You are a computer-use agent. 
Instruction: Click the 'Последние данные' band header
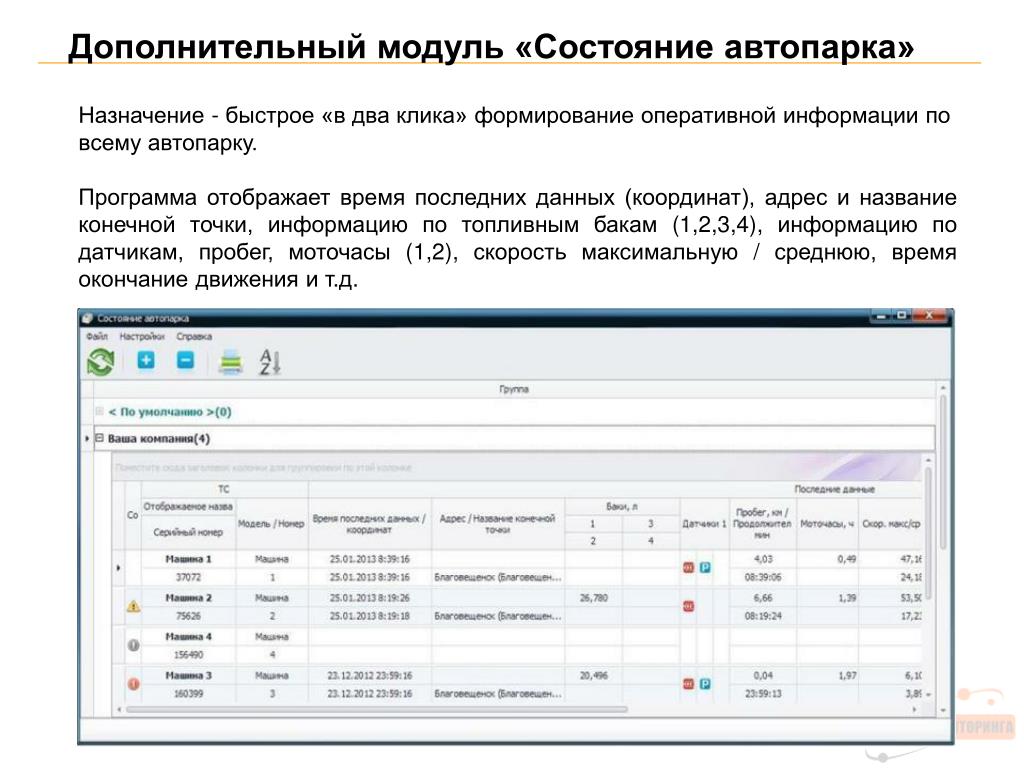[834, 489]
